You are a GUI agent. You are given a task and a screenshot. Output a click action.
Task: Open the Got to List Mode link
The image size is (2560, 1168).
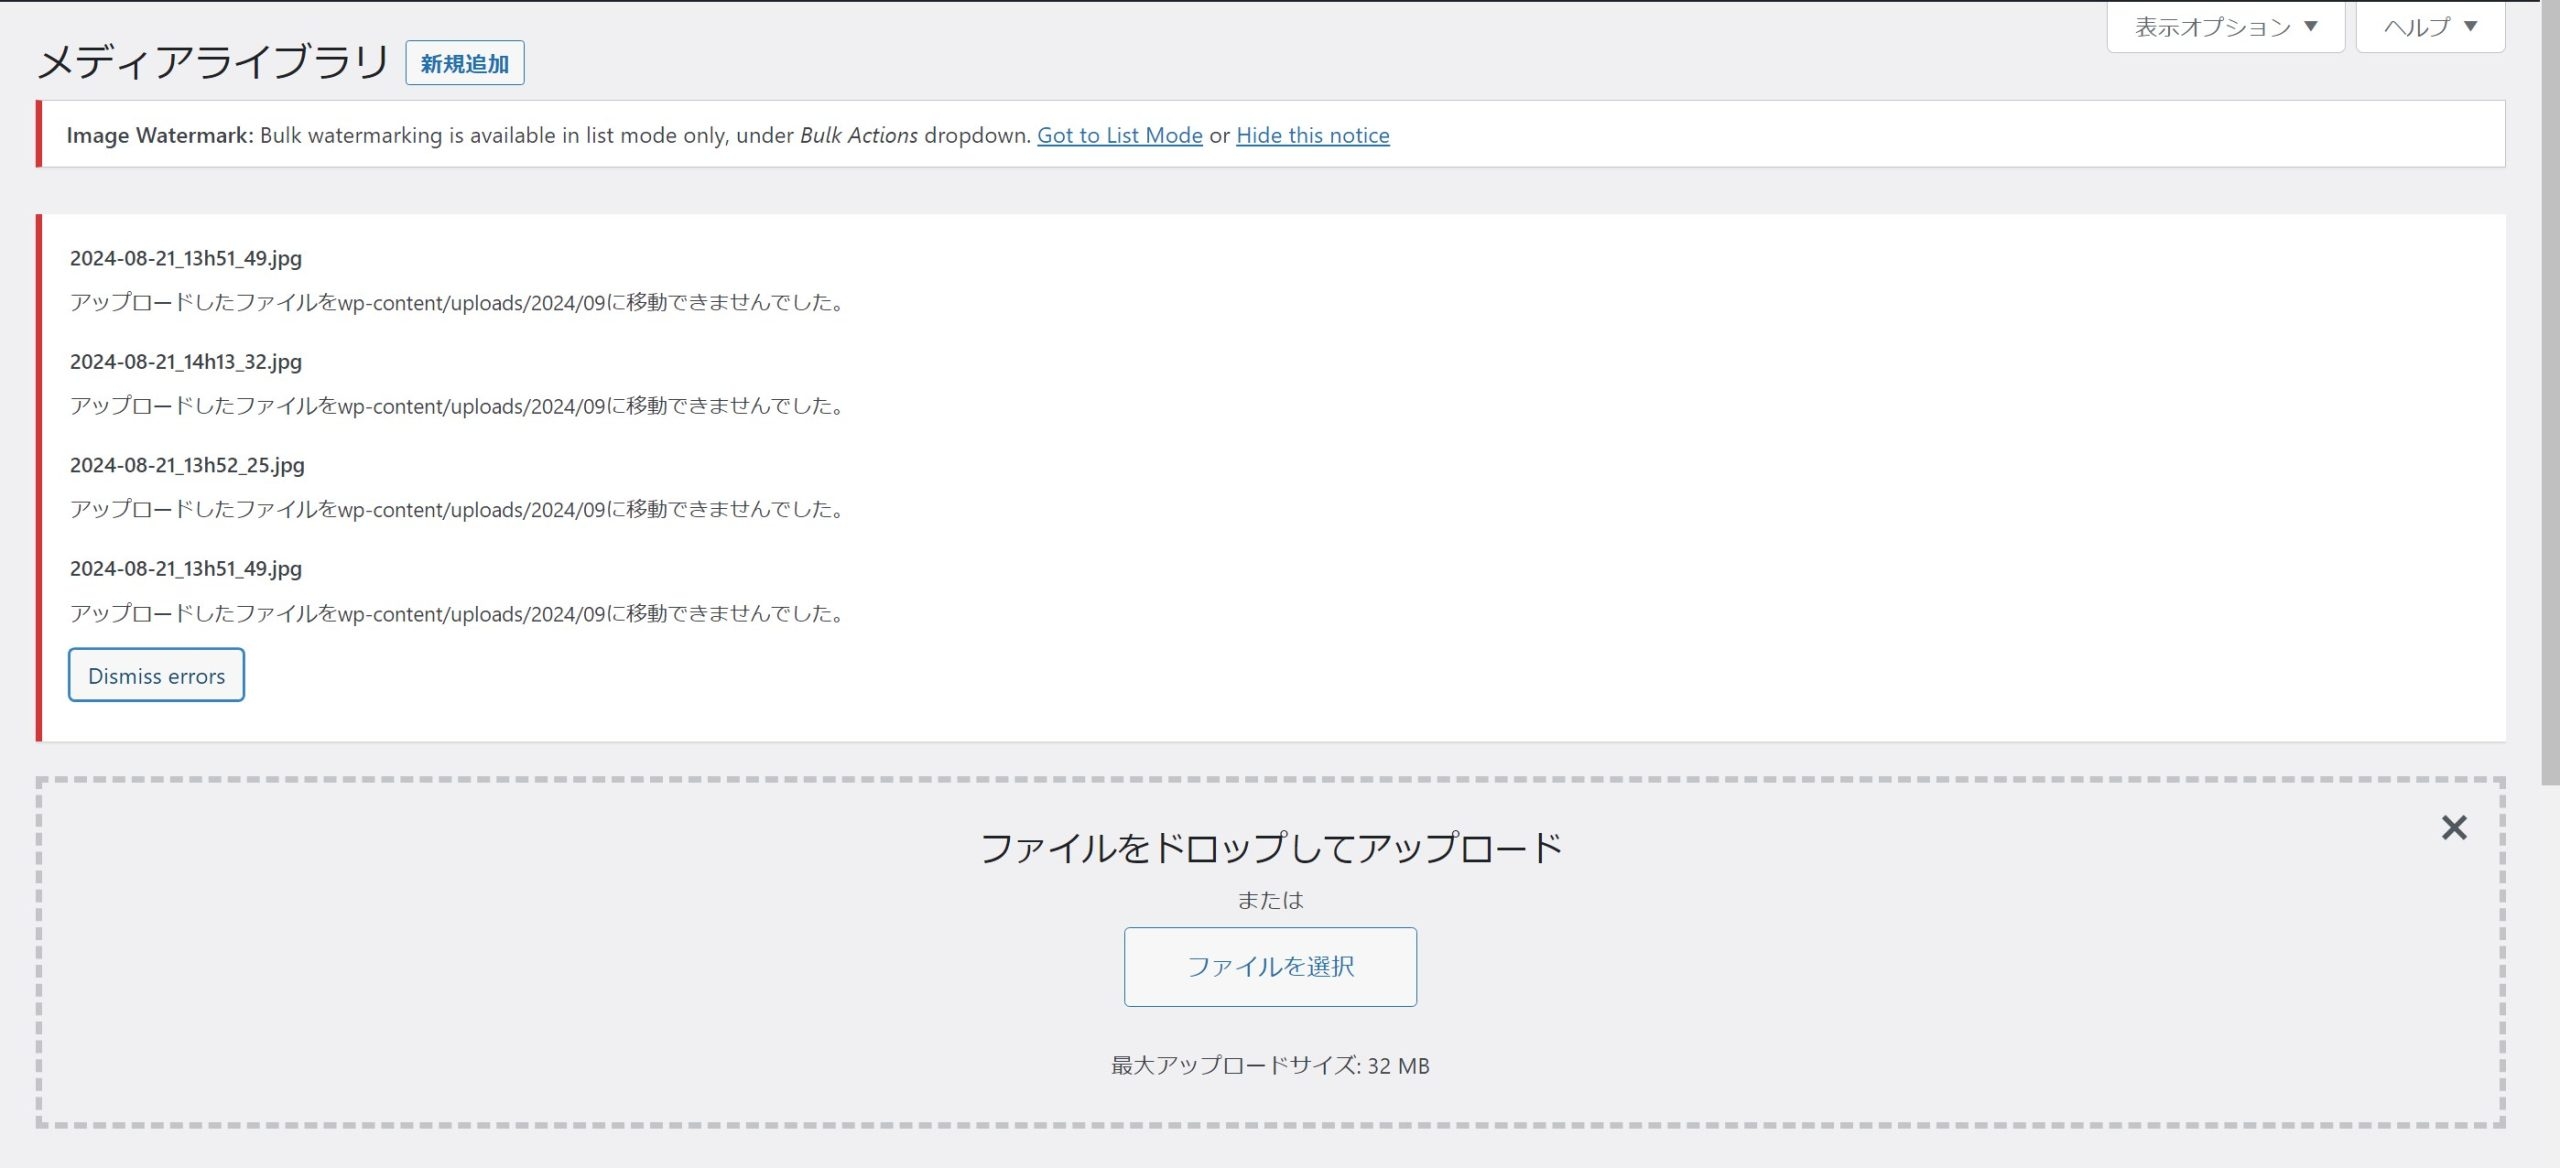(x=1119, y=135)
